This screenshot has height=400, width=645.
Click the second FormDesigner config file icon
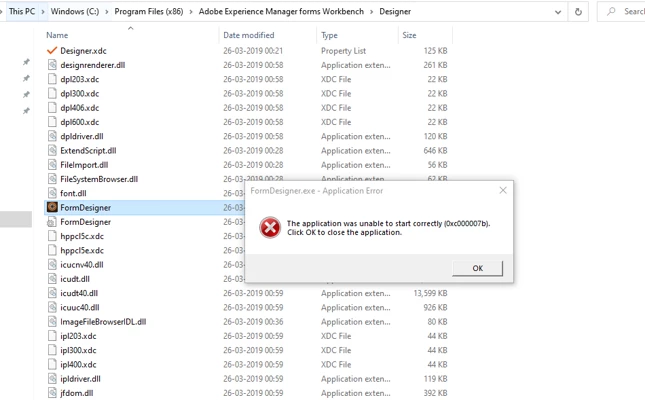52,222
